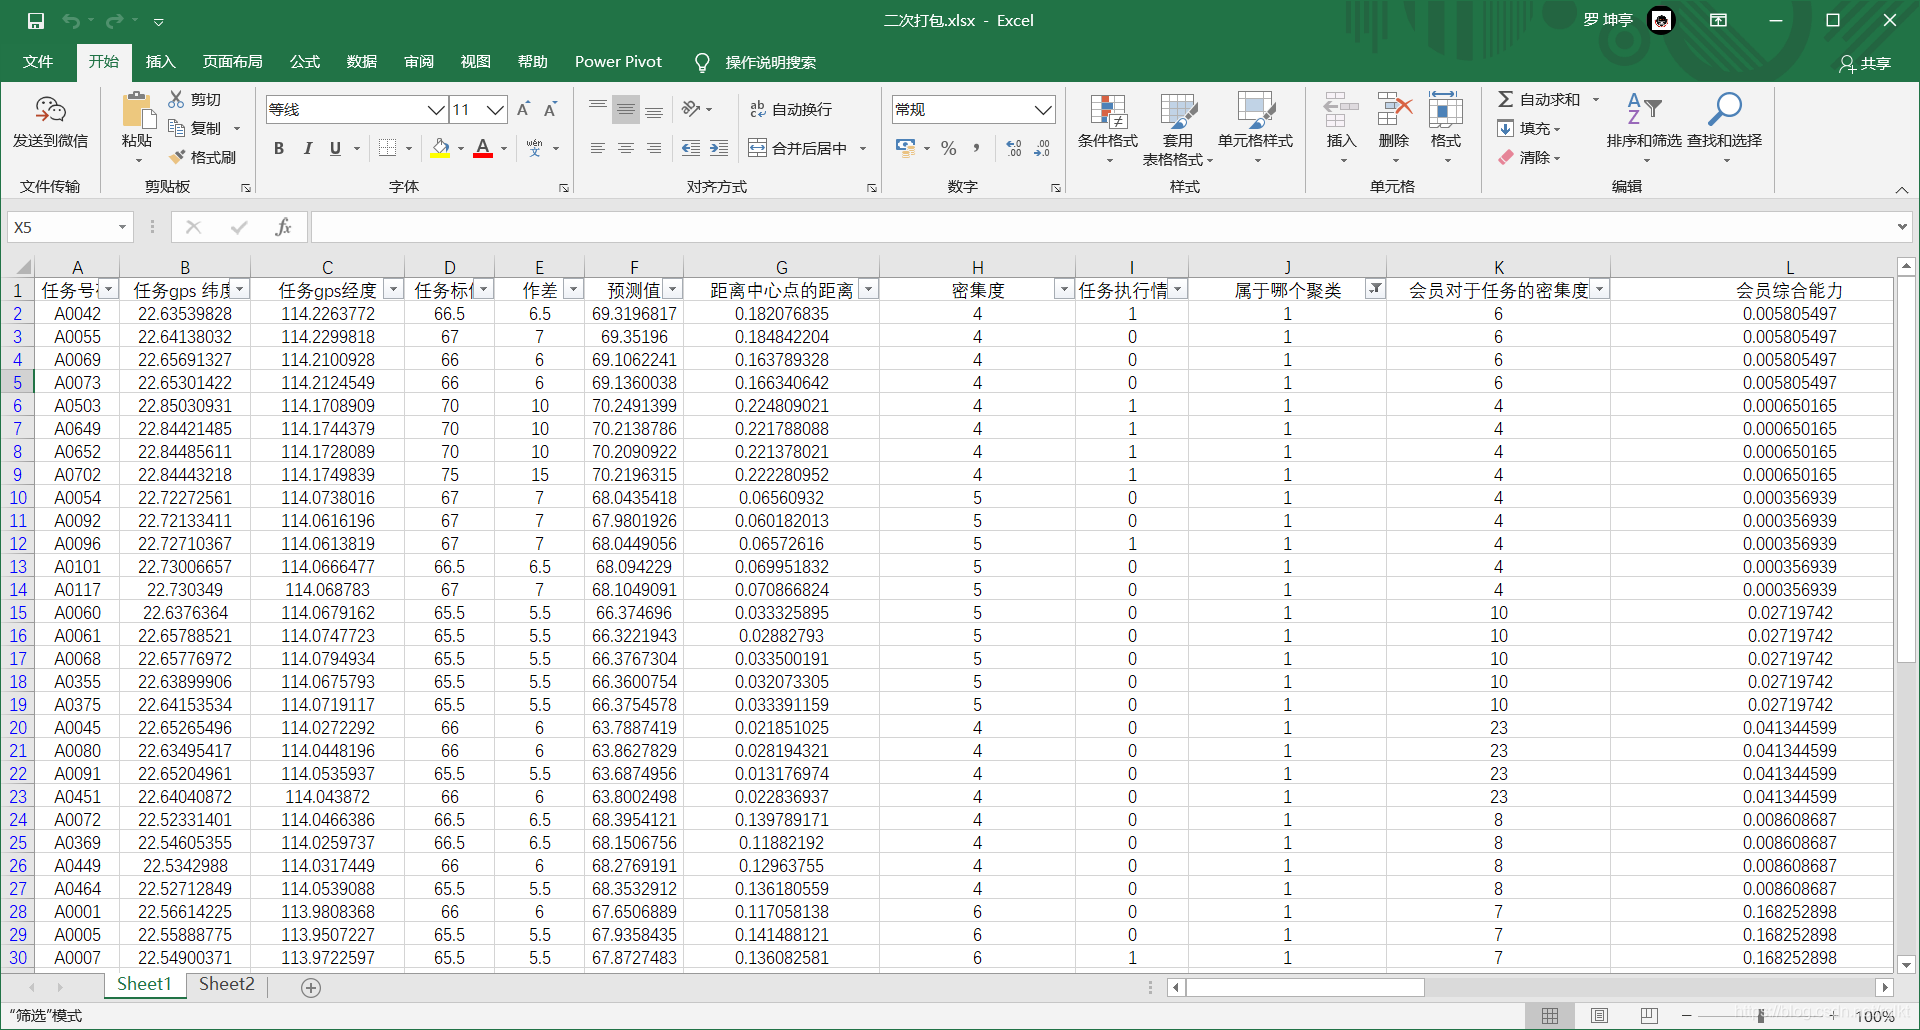Click the 共享 share button
This screenshot has width=1920, height=1030.
(1865, 63)
